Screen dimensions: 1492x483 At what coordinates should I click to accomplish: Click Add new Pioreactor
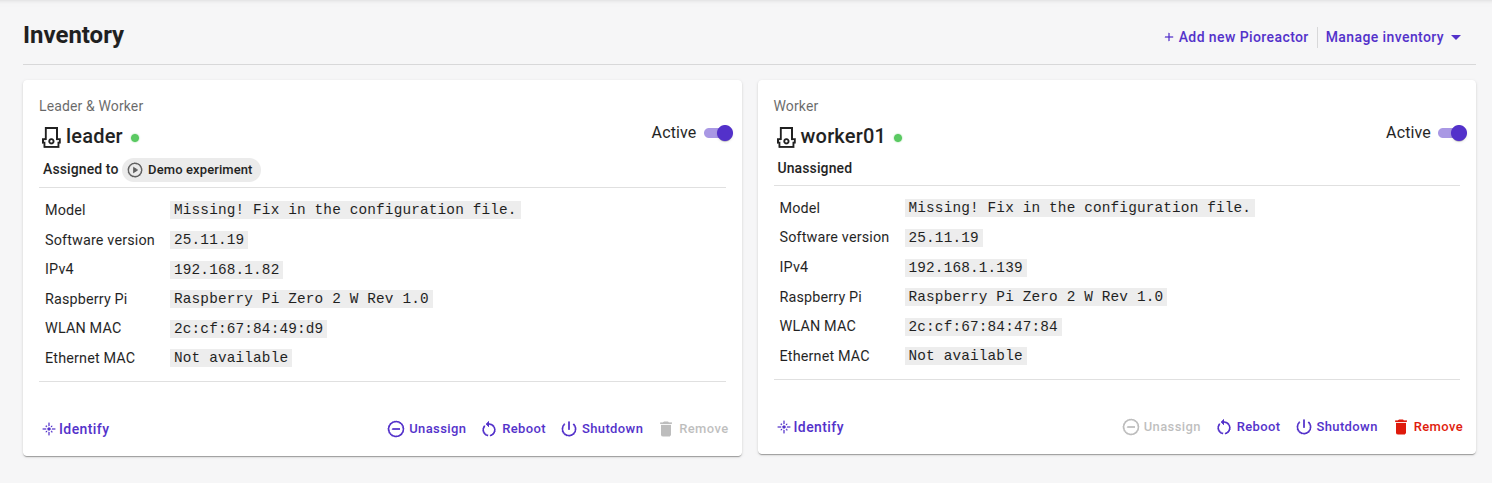1236,37
